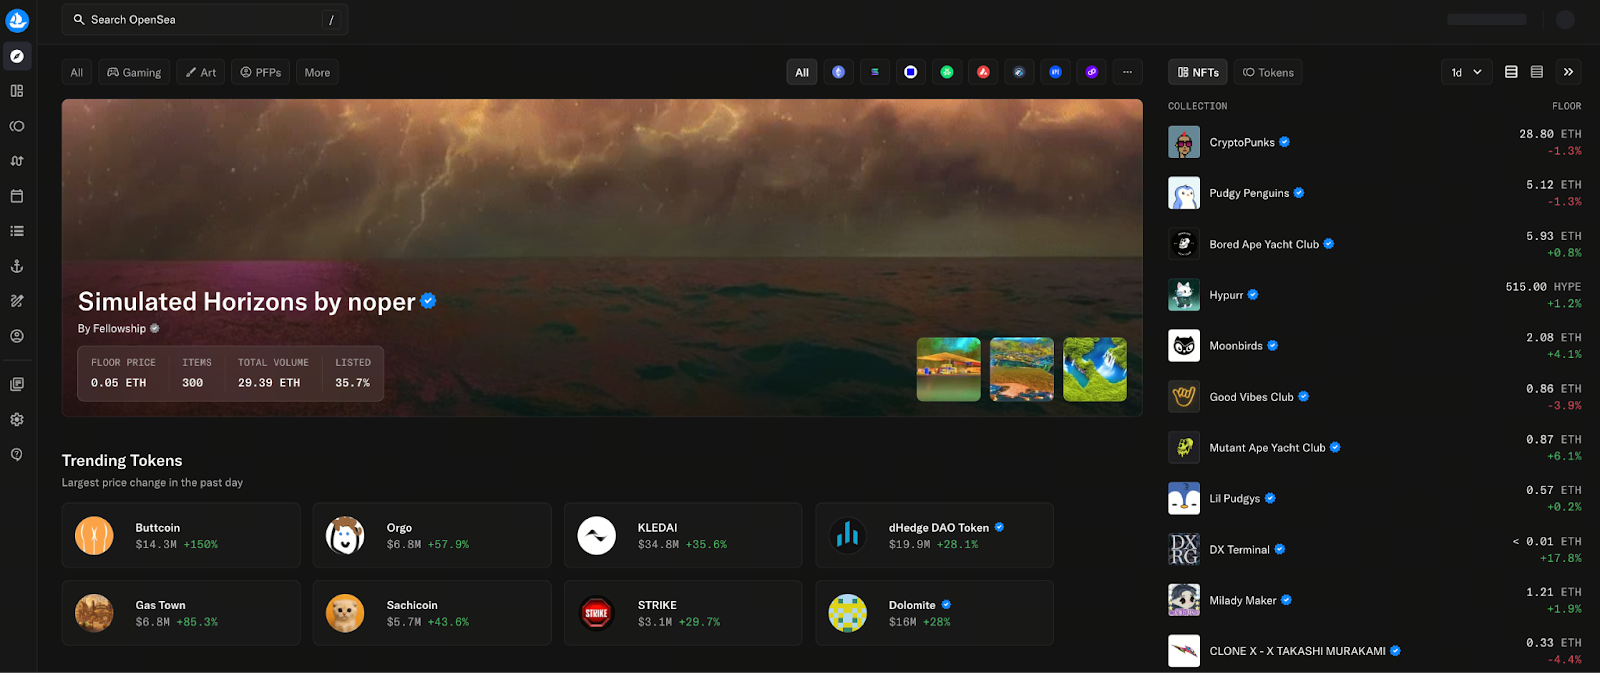Open the Moonbirds collection row
Screen dimensions: 1600x673
click(x=1375, y=346)
